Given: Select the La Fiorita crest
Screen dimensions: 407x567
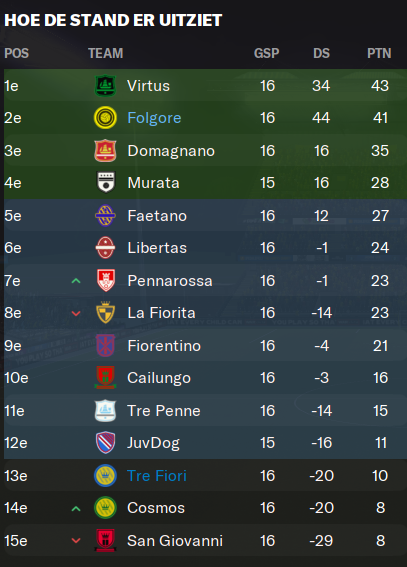Looking at the screenshot, I should coord(105,312).
